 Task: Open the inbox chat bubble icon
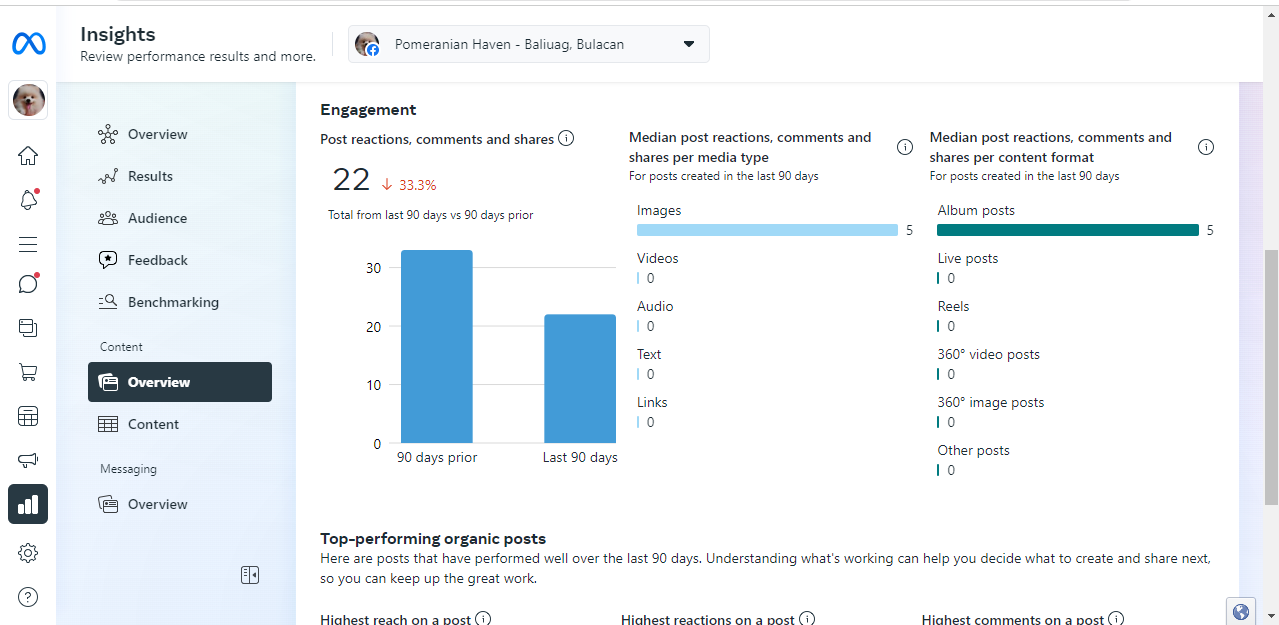(28, 284)
